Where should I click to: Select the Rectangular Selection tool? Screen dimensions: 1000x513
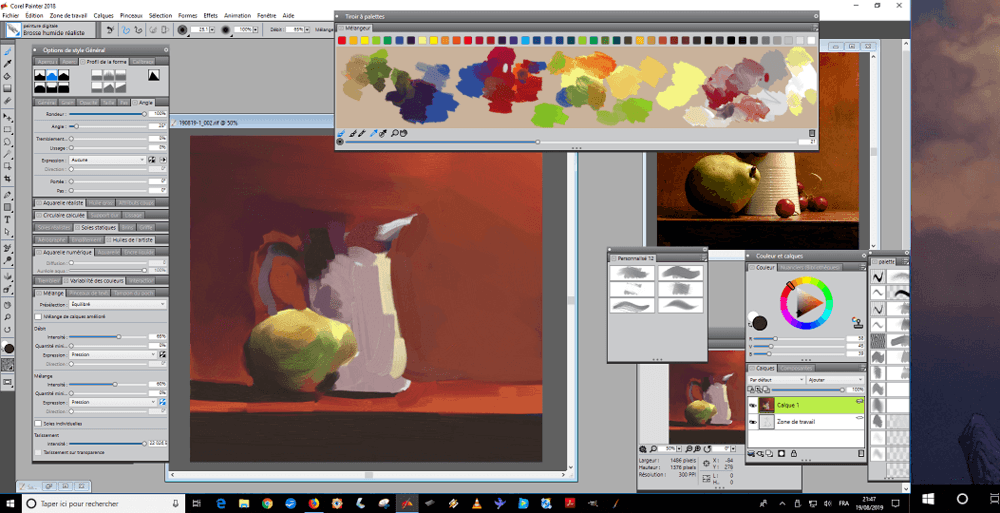click(8, 130)
